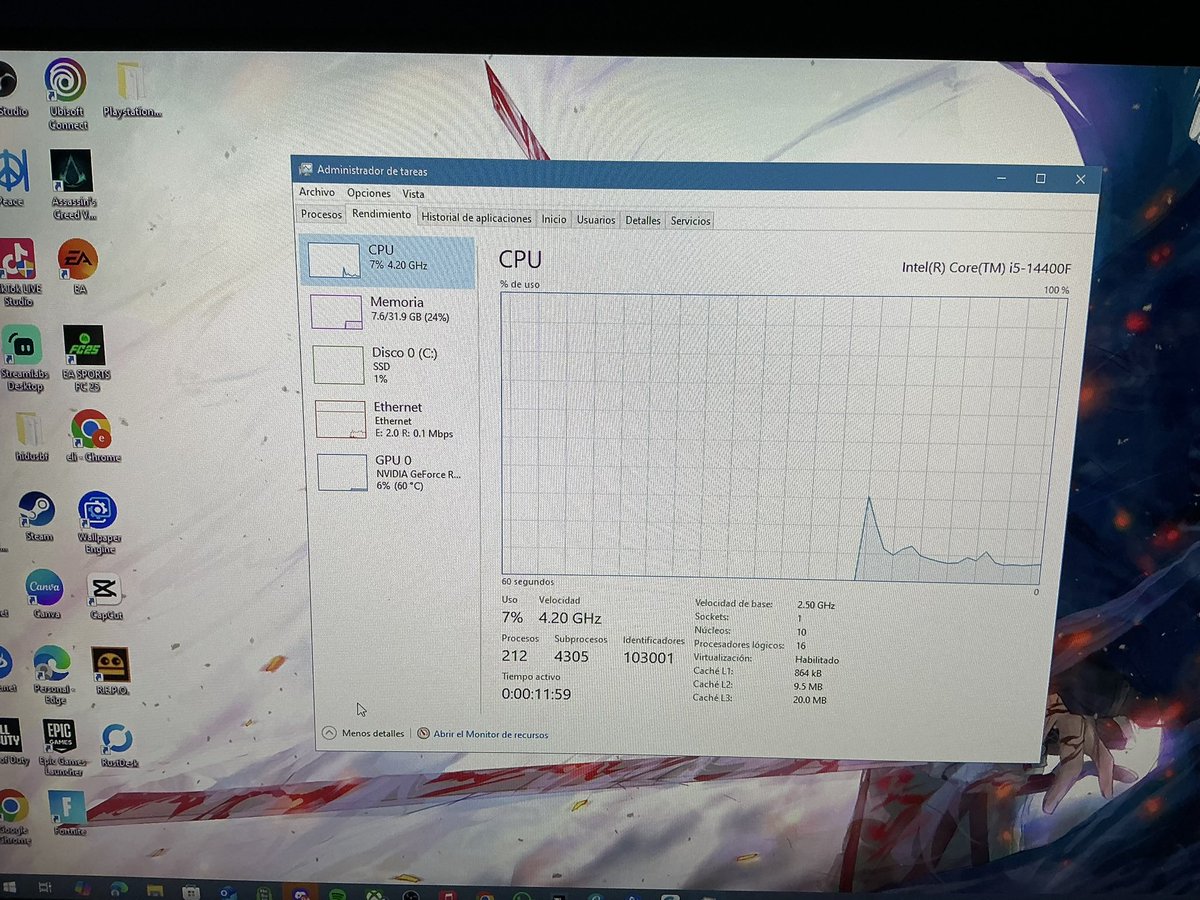This screenshot has width=1200, height=900.
Task: Open Edge from the taskbar
Action: (x=119, y=889)
